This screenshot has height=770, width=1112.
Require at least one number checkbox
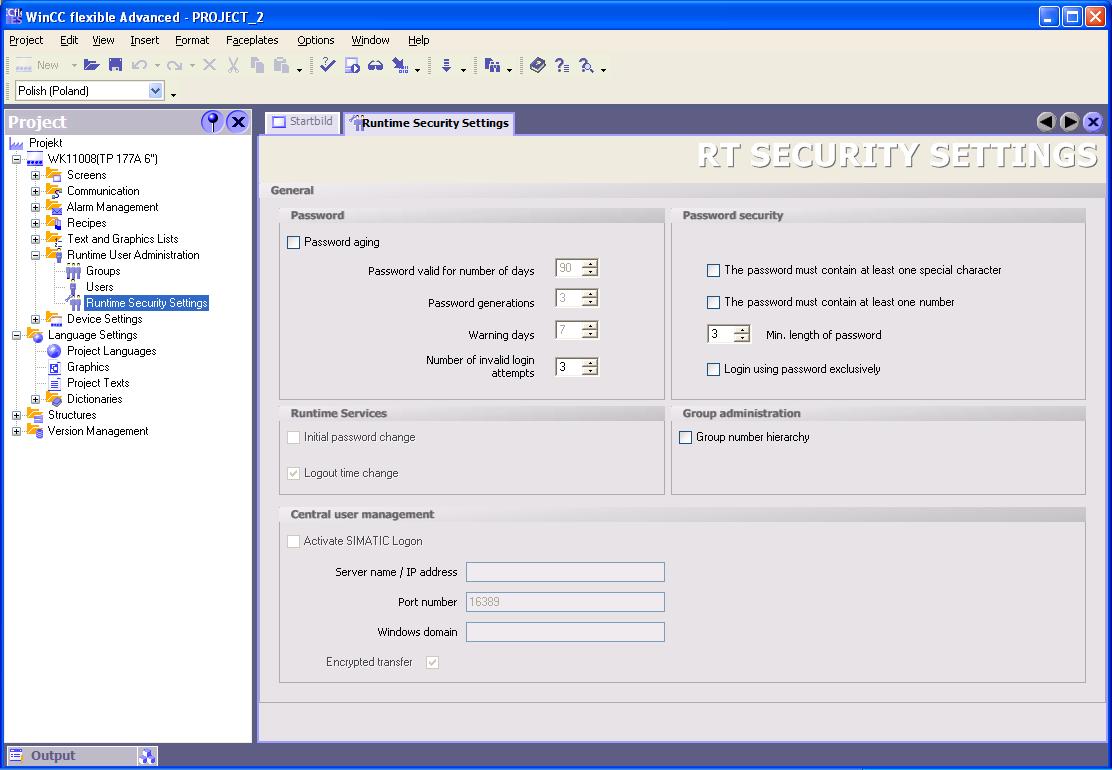tap(713, 303)
